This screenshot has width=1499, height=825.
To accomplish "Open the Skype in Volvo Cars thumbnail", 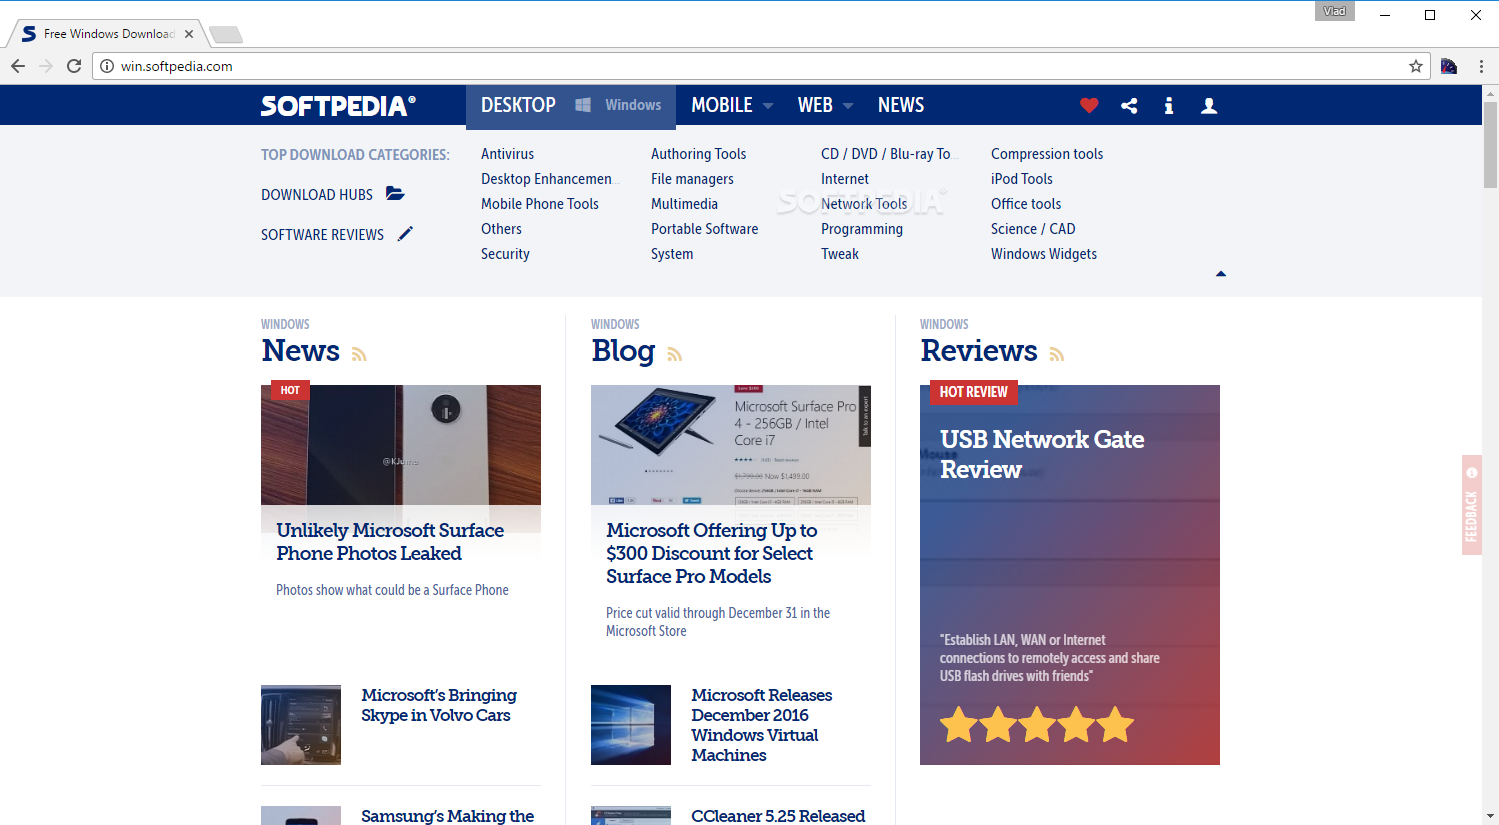I will [x=301, y=725].
